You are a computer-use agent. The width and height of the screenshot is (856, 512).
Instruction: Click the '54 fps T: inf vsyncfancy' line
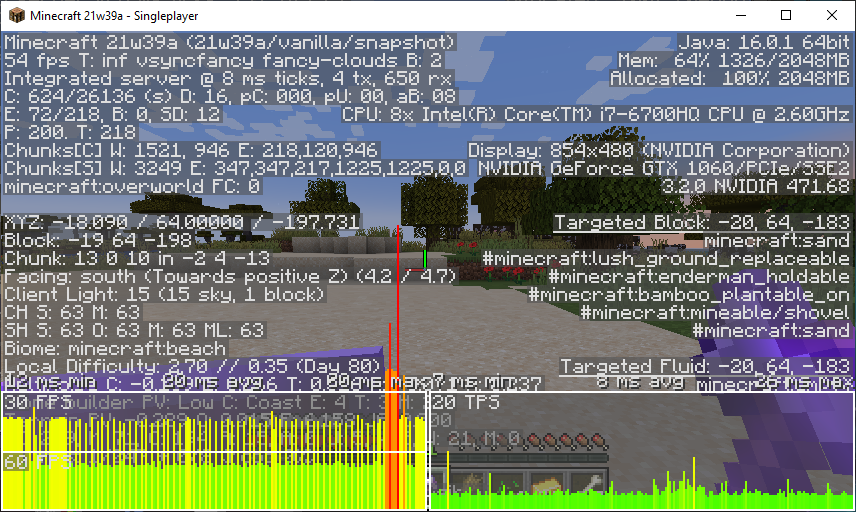coord(223,60)
